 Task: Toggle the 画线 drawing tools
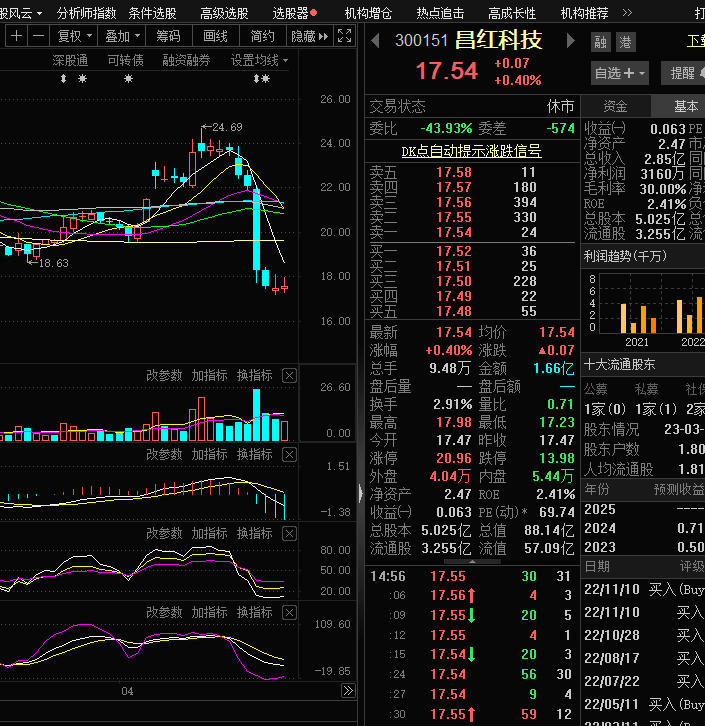[215, 36]
